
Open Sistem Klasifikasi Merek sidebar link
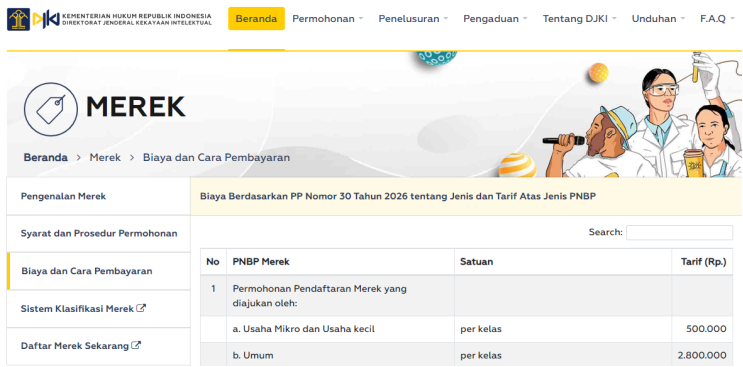click(99, 309)
